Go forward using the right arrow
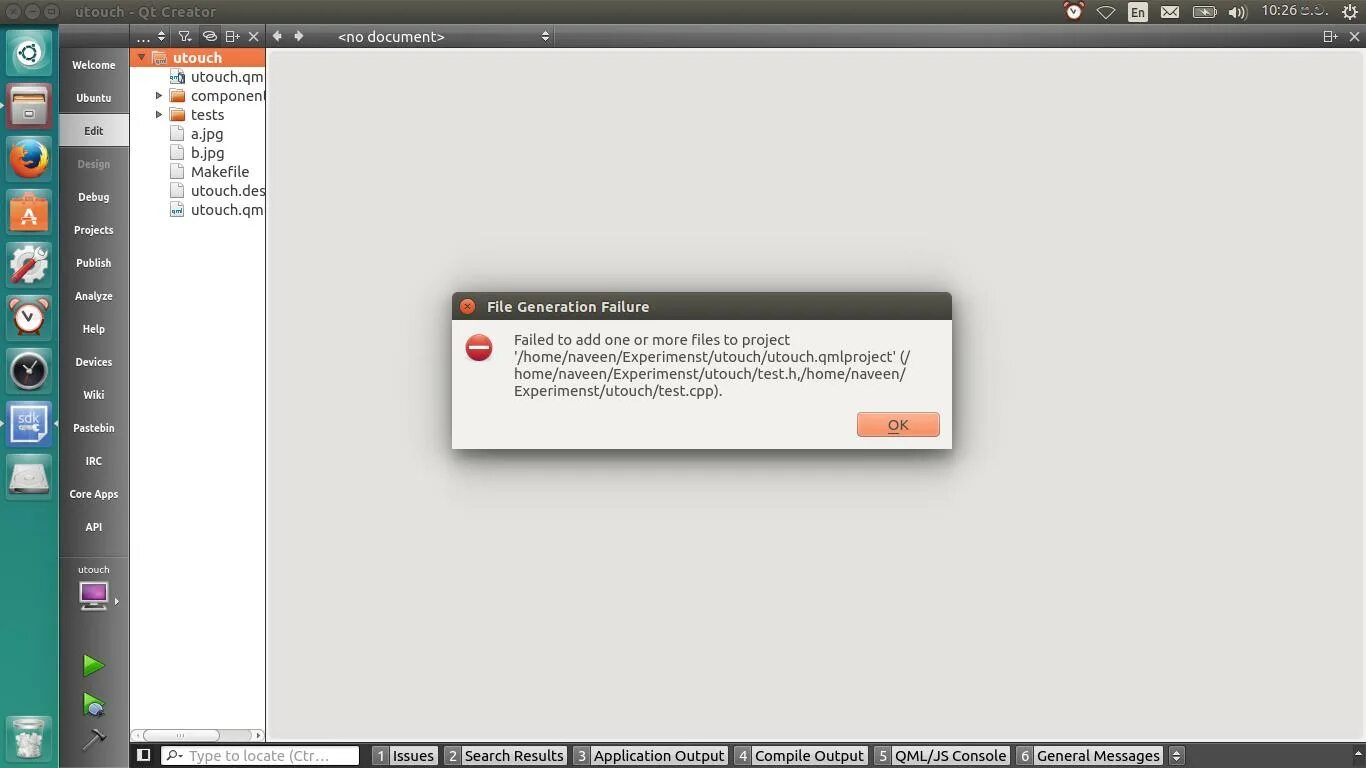Screen dimensions: 1366x768 (298, 36)
